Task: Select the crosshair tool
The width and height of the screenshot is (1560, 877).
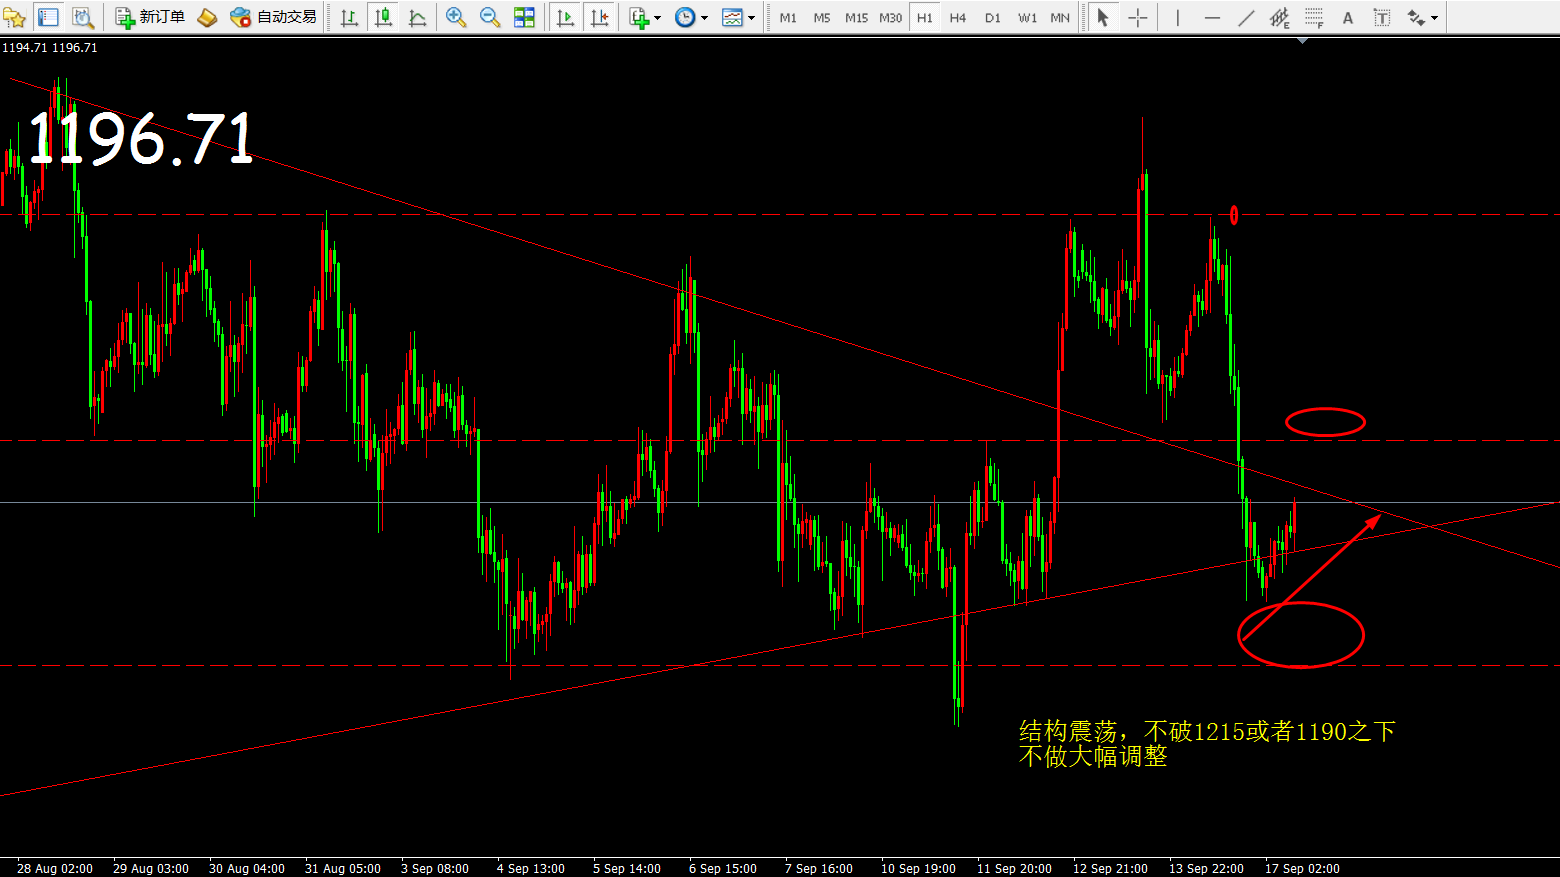Action: tap(1137, 17)
